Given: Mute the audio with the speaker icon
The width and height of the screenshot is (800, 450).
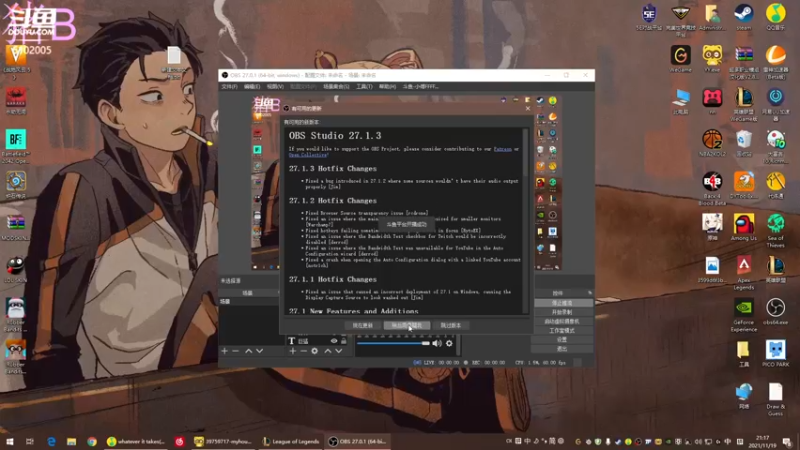Looking at the screenshot, I should (437, 343).
